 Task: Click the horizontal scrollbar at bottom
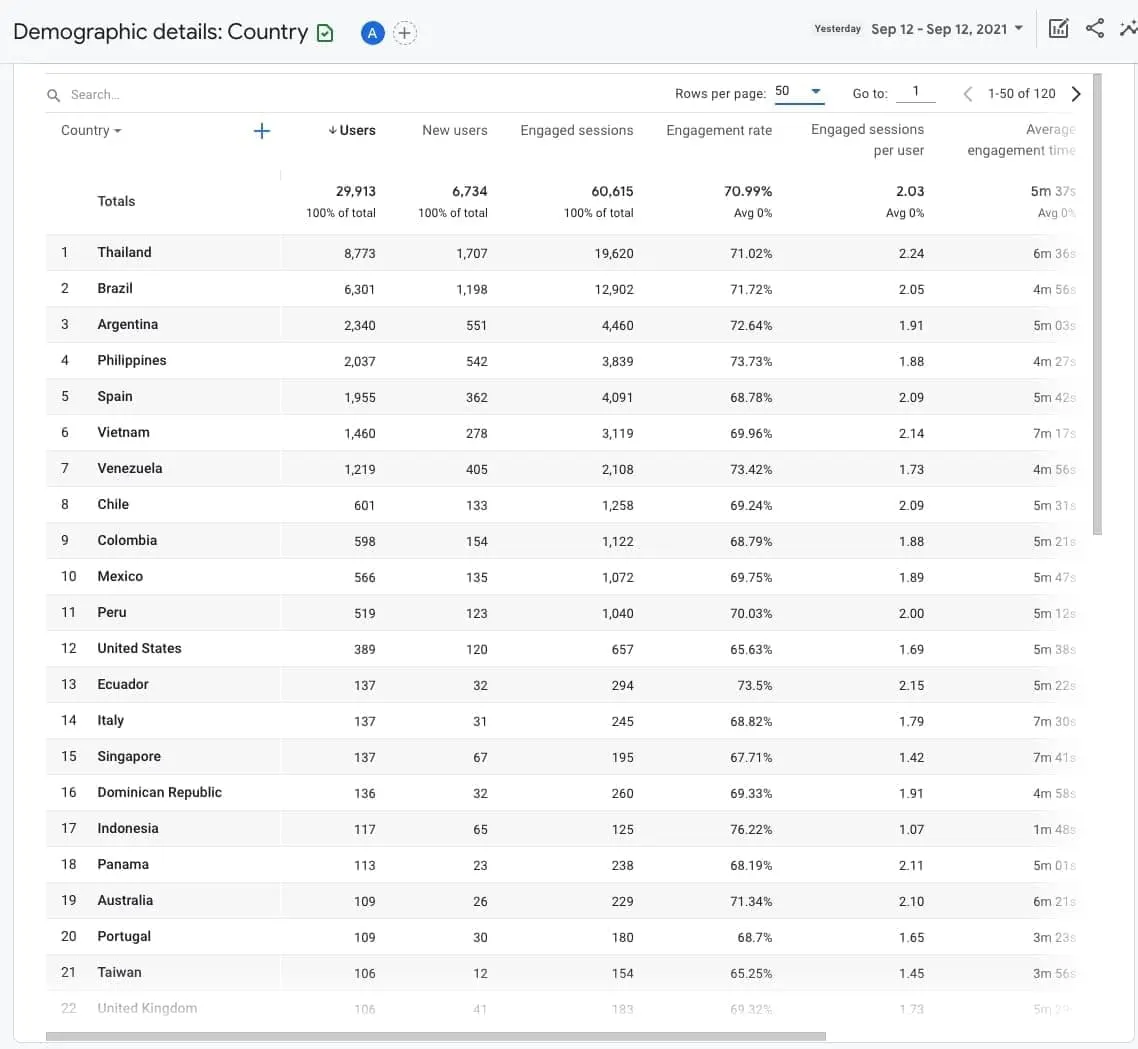point(435,1036)
